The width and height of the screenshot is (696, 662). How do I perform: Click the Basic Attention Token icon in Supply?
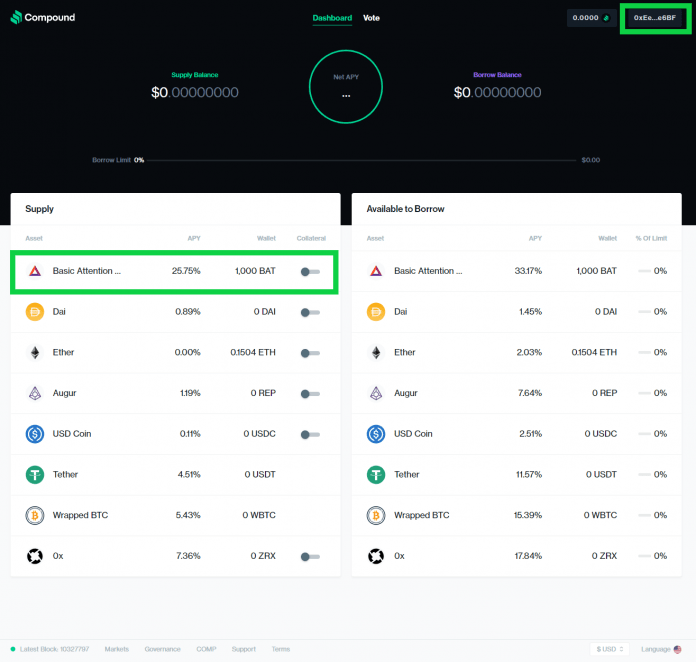34,271
